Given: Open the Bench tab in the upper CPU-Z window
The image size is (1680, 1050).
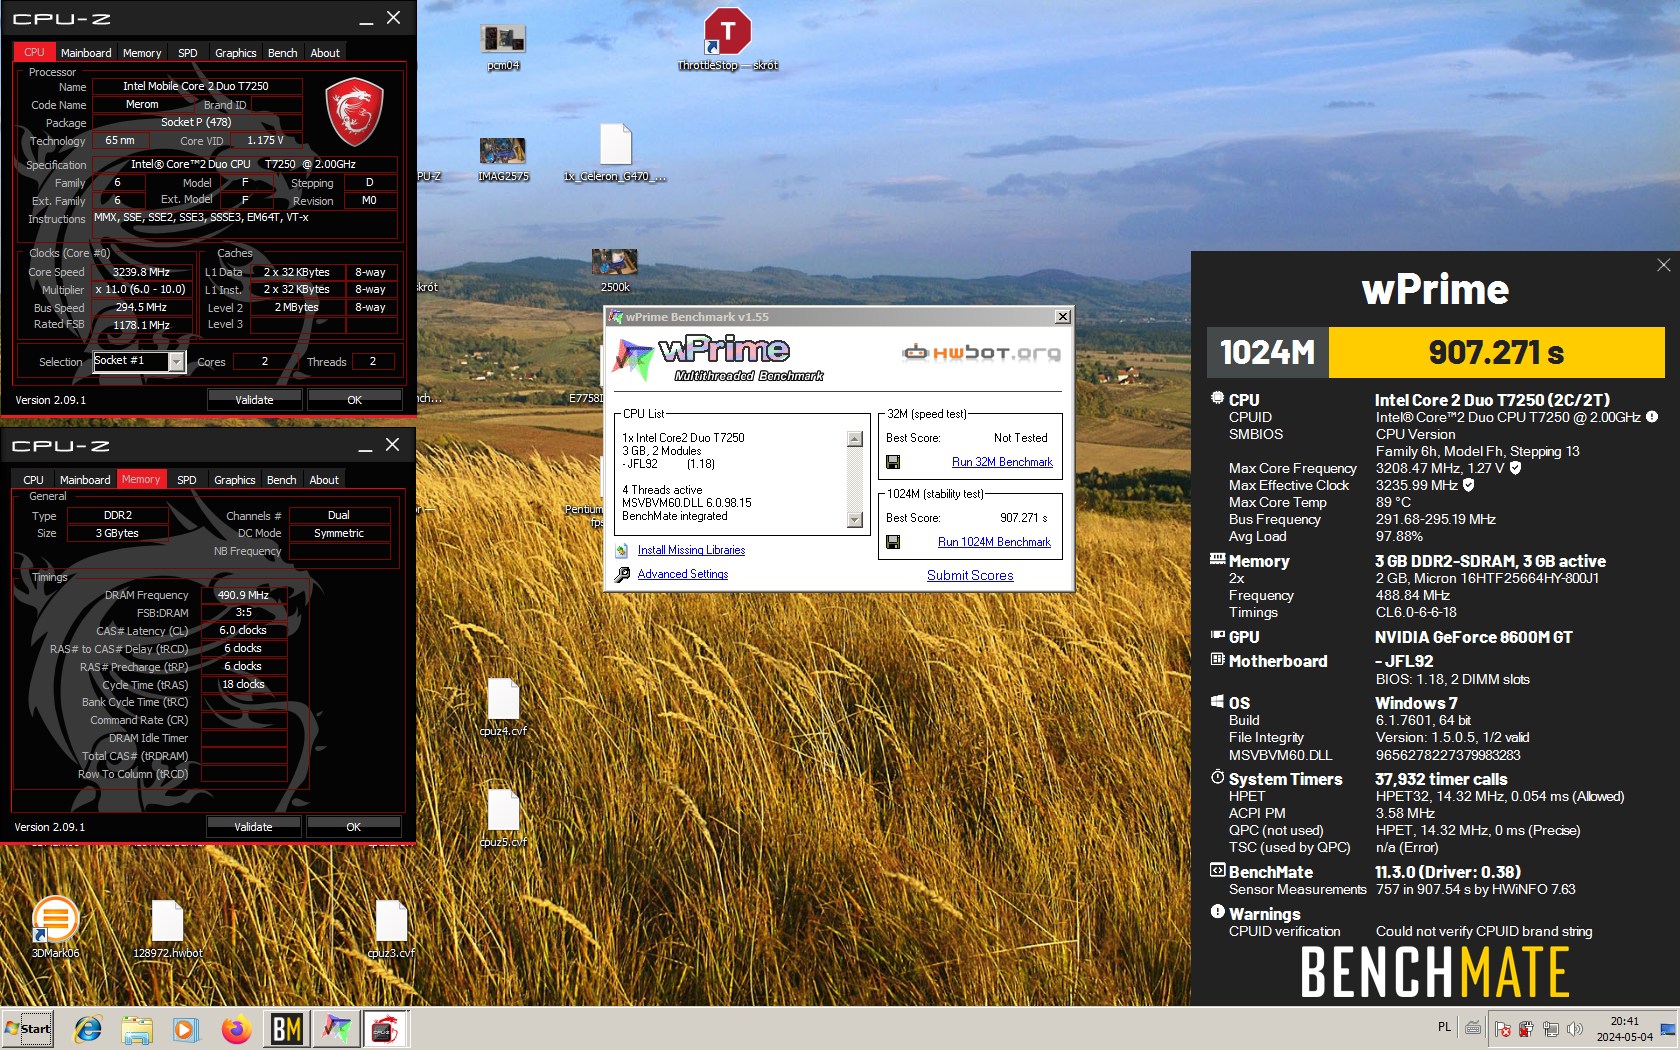Looking at the screenshot, I should point(282,53).
